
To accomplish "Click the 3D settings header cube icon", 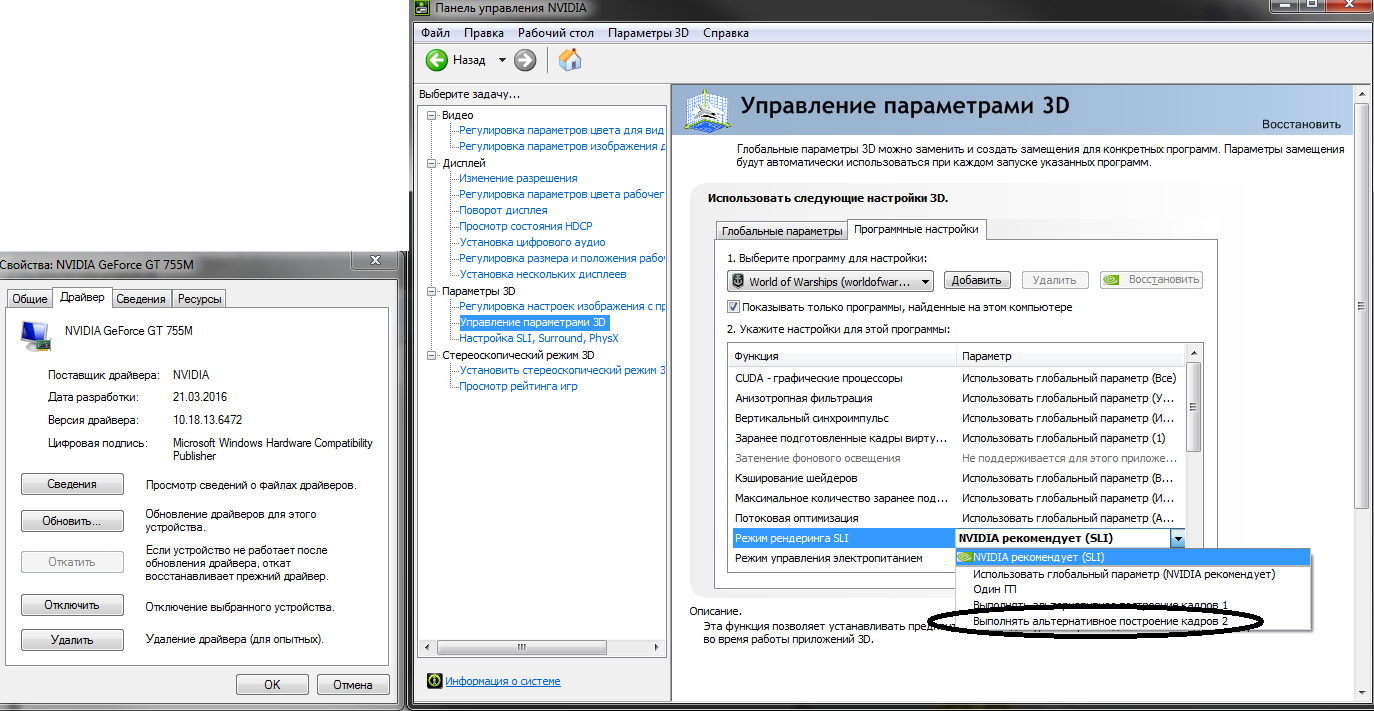I will (704, 110).
